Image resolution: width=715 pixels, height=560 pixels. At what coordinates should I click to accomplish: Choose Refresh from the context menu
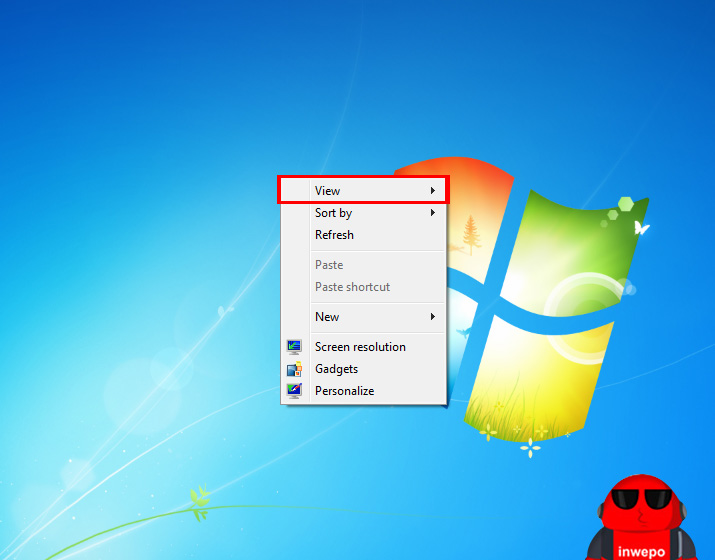pyautogui.click(x=363, y=235)
